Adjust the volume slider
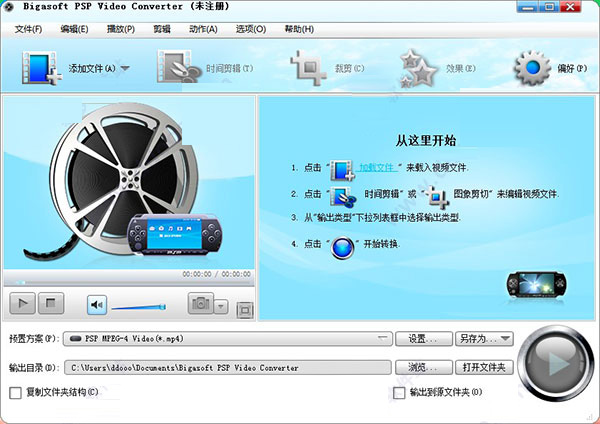The width and height of the screenshot is (600, 424). click(139, 307)
